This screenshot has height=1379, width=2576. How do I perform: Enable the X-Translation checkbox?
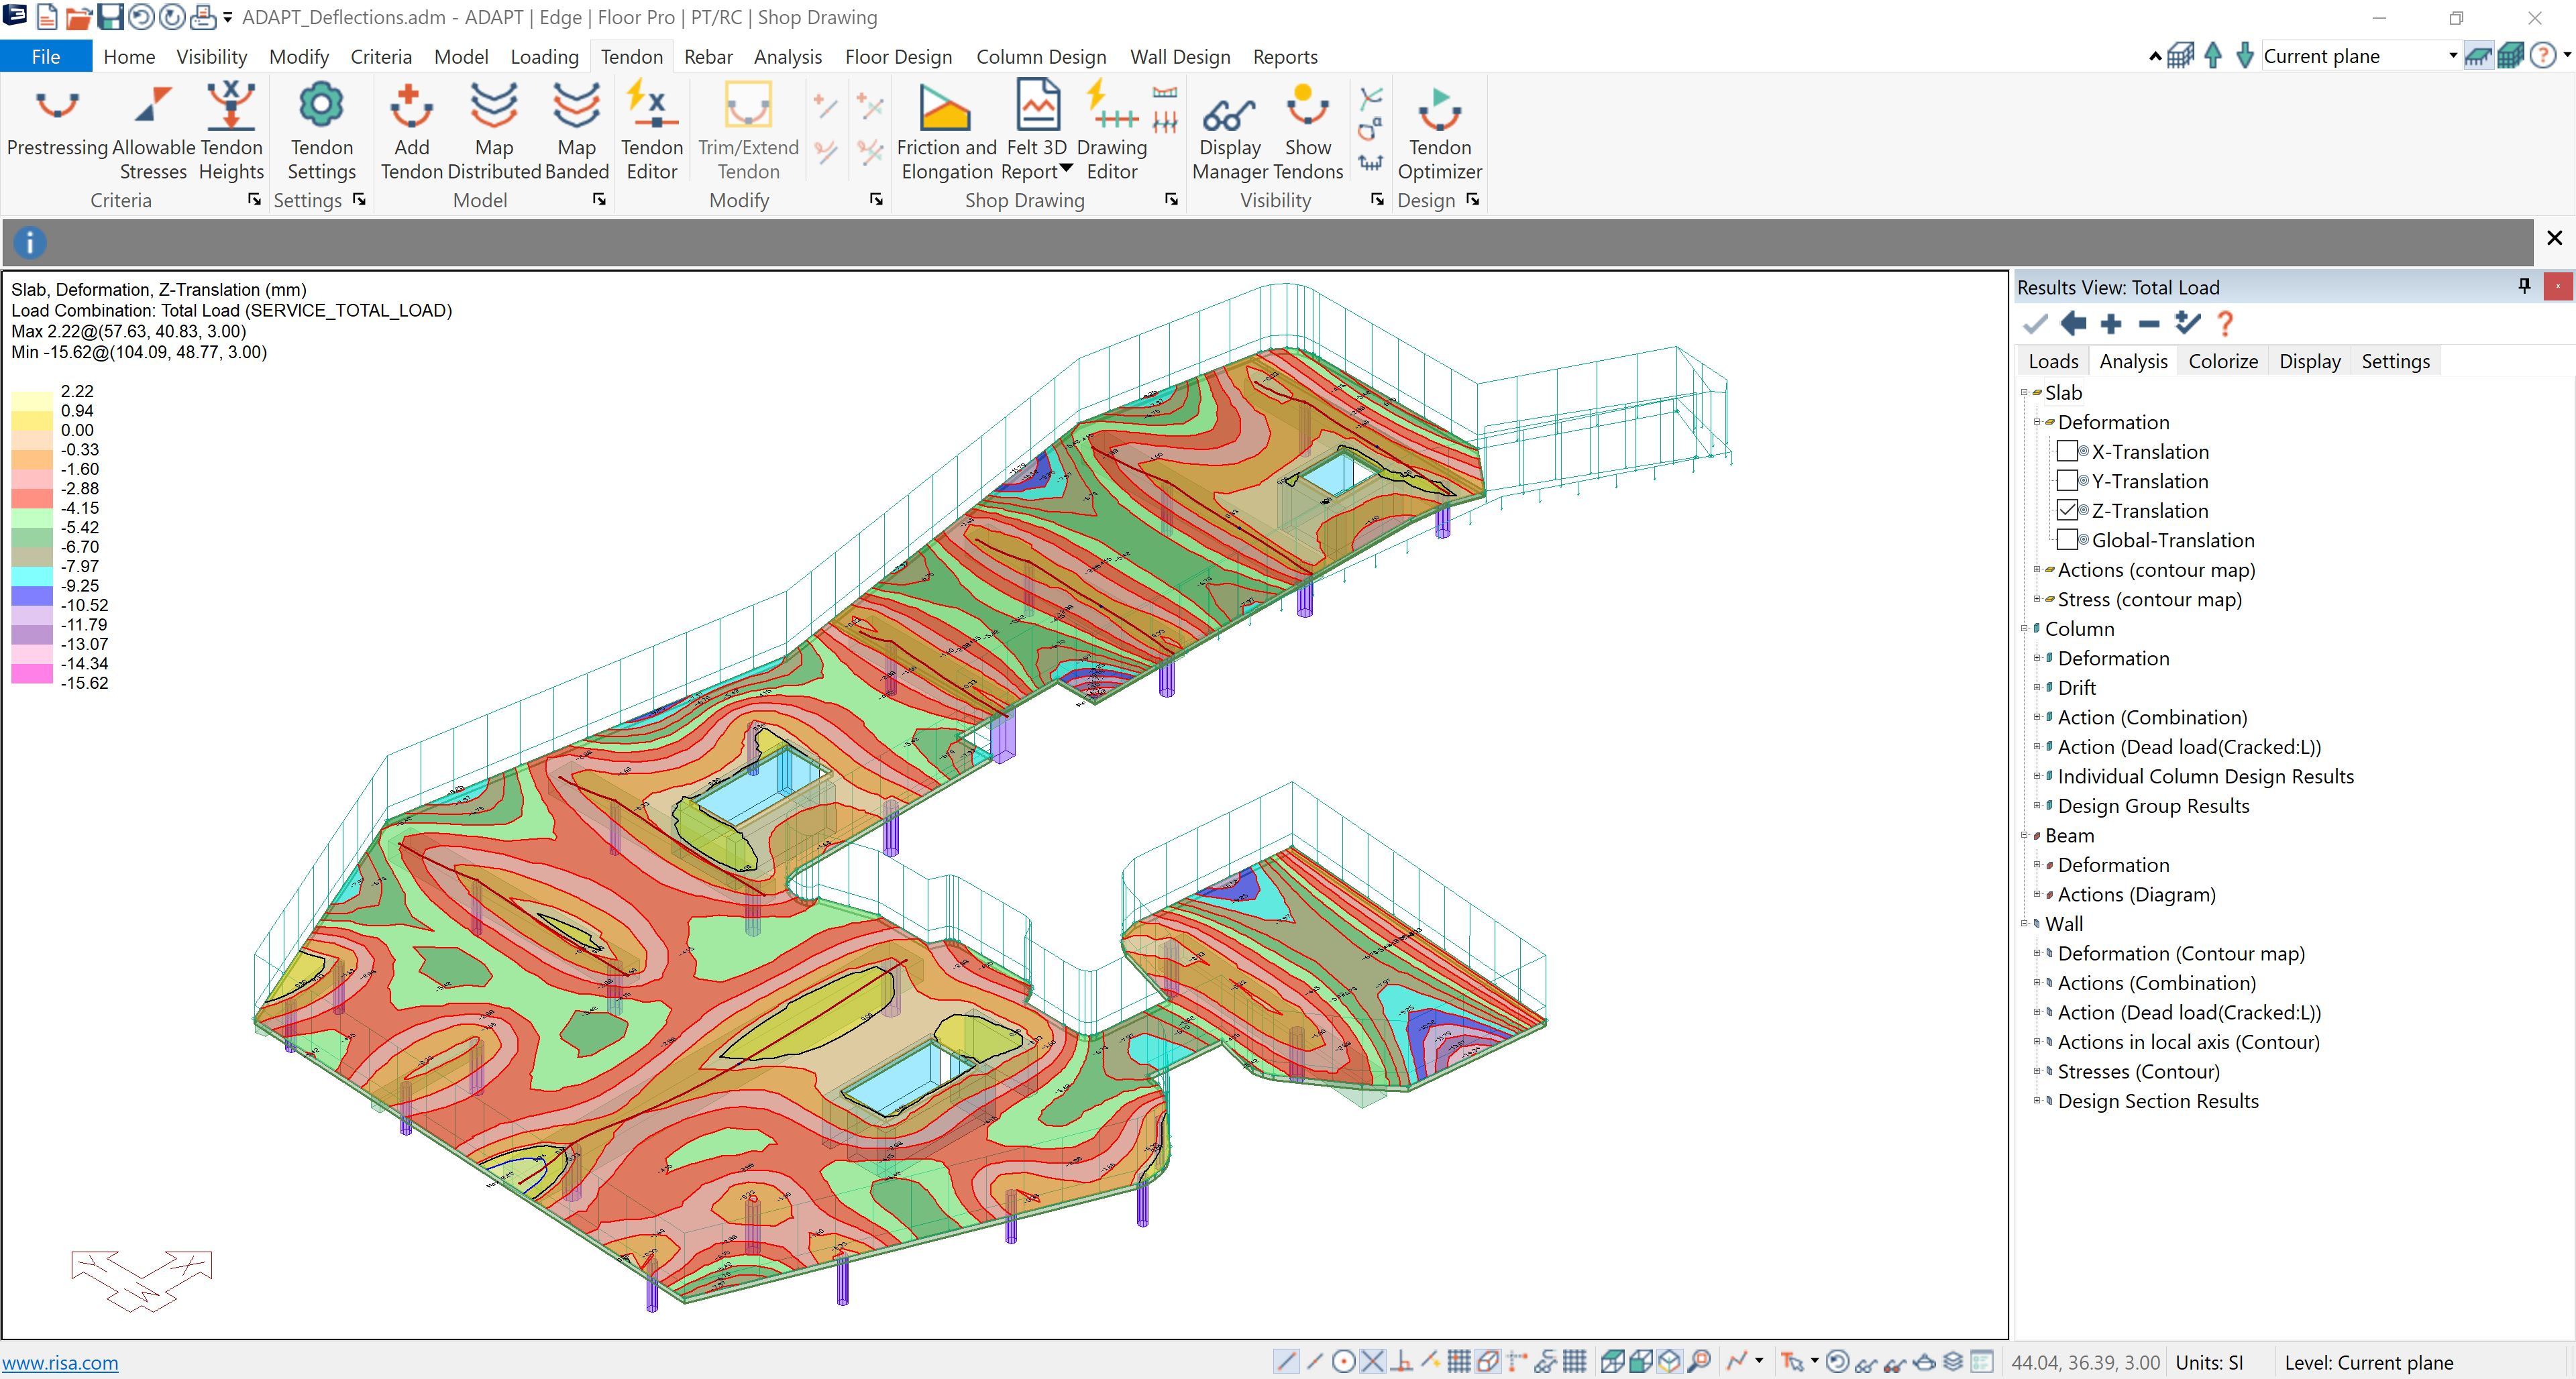click(x=2067, y=452)
